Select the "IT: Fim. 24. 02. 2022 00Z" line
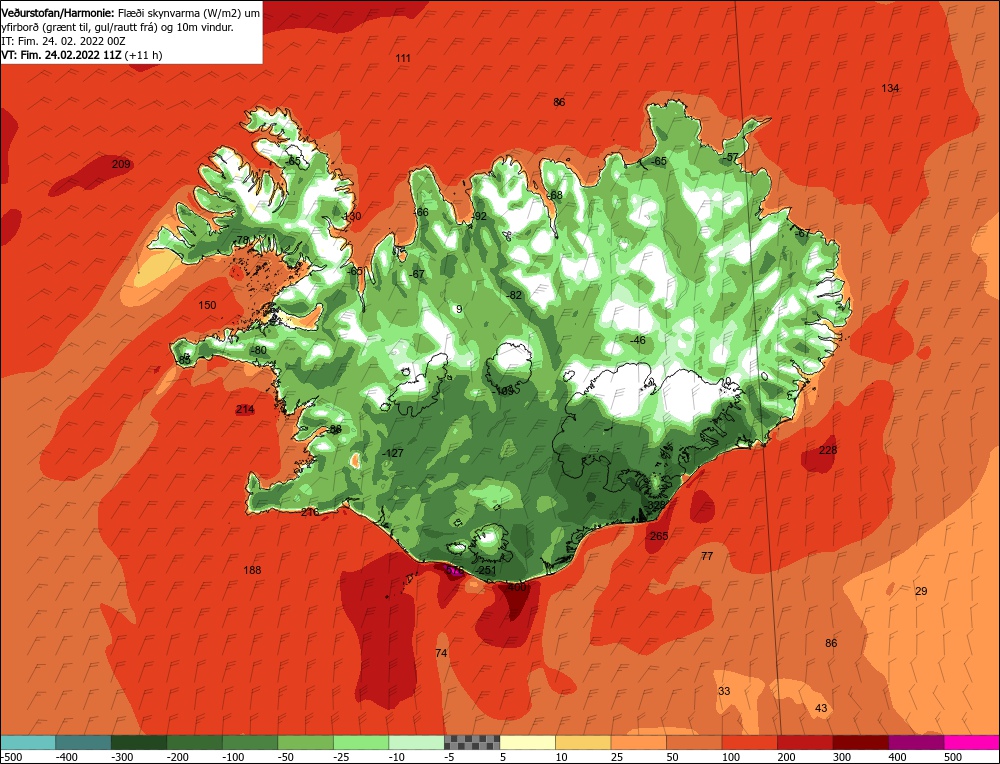Image resolution: width=1000 pixels, height=764 pixels. (x=64, y=41)
